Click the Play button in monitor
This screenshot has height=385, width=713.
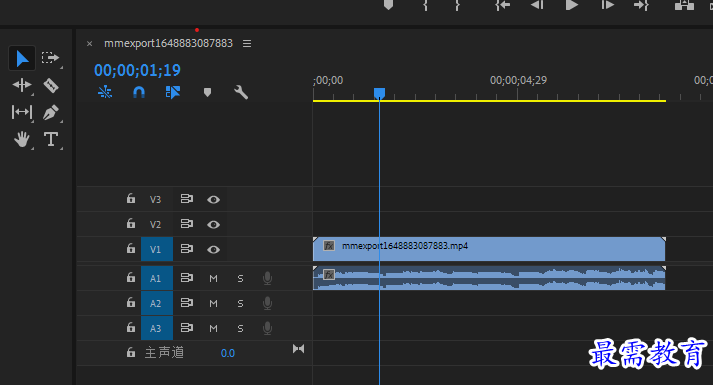pyautogui.click(x=572, y=5)
